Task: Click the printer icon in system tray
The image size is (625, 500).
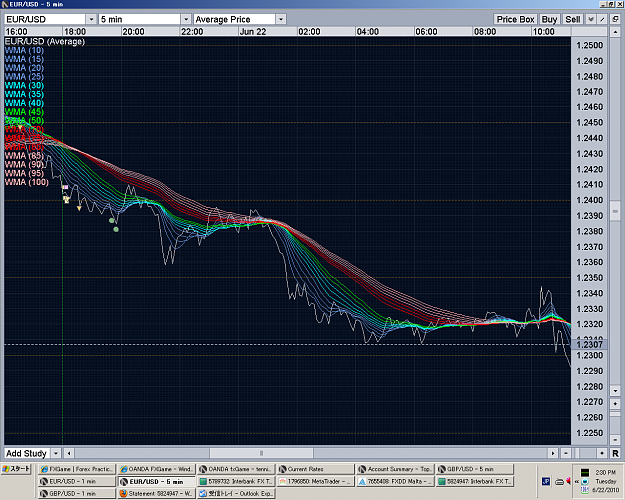Action: pyautogui.click(x=559, y=482)
